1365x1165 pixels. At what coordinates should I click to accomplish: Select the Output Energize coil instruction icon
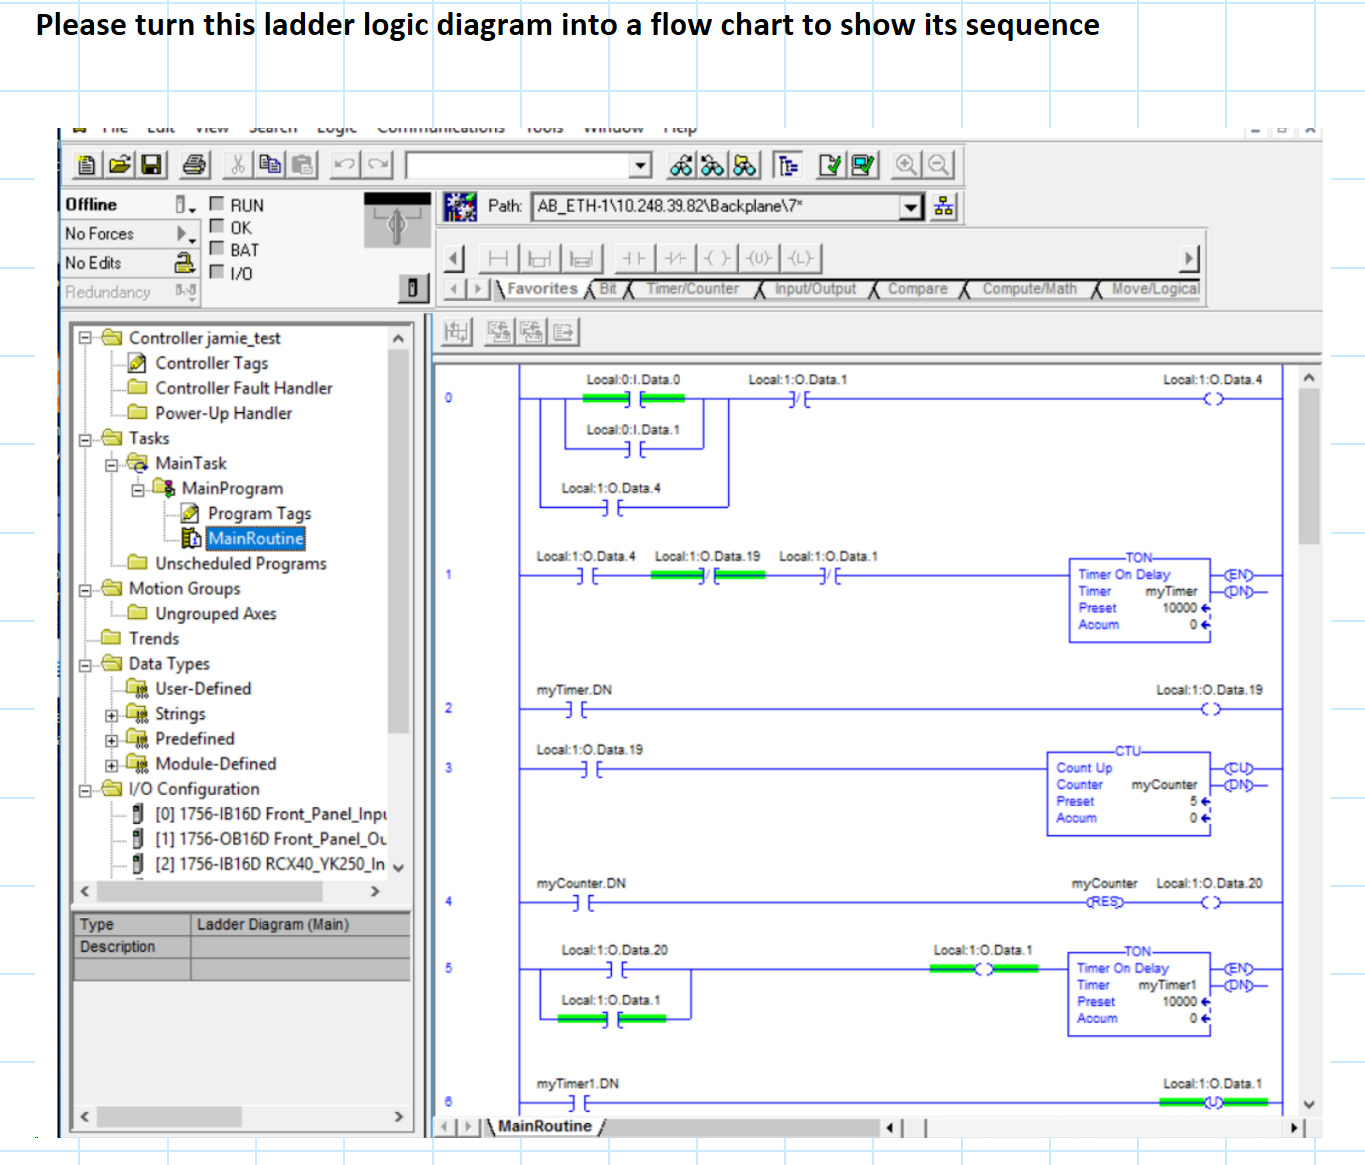point(716,258)
